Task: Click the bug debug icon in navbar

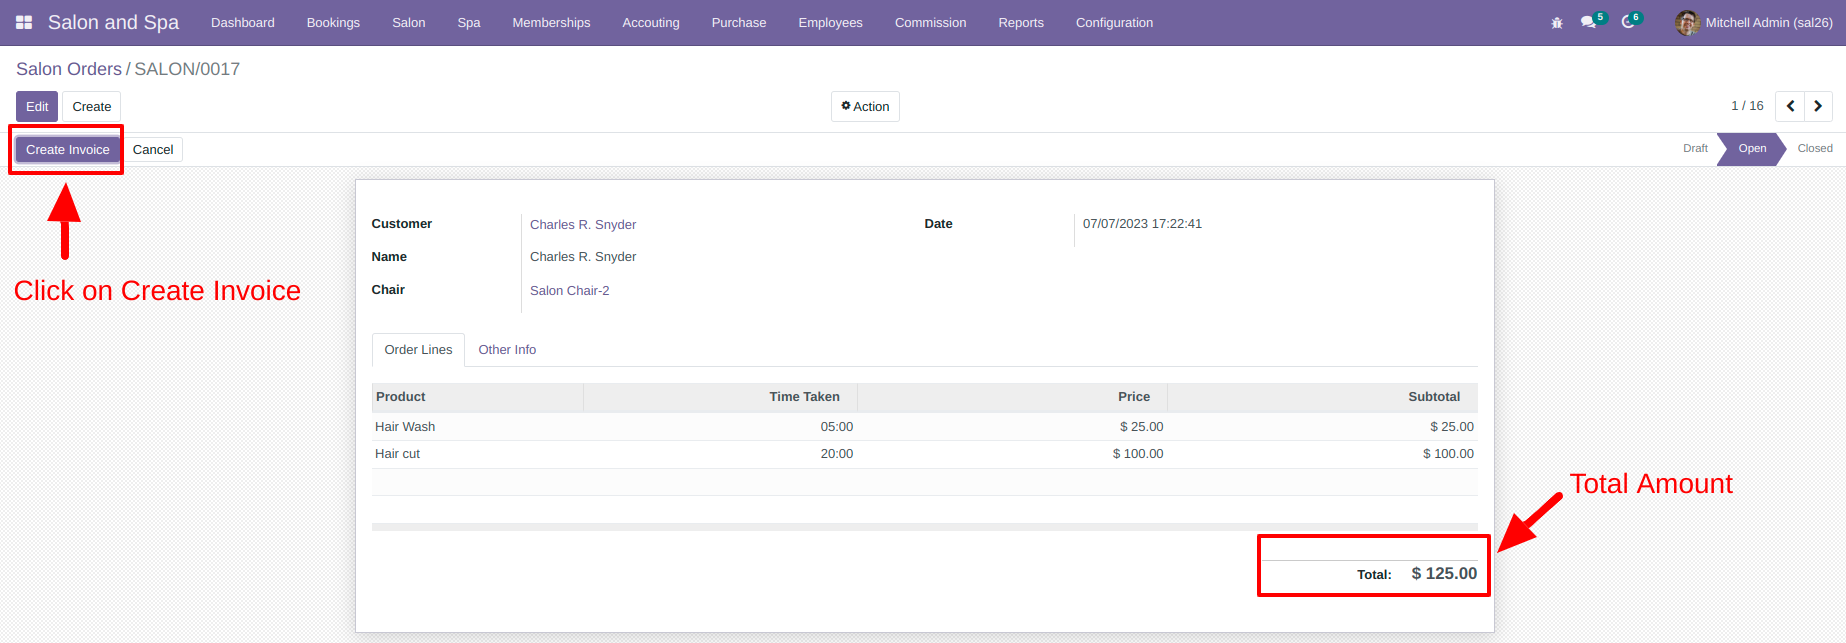Action: [x=1557, y=22]
